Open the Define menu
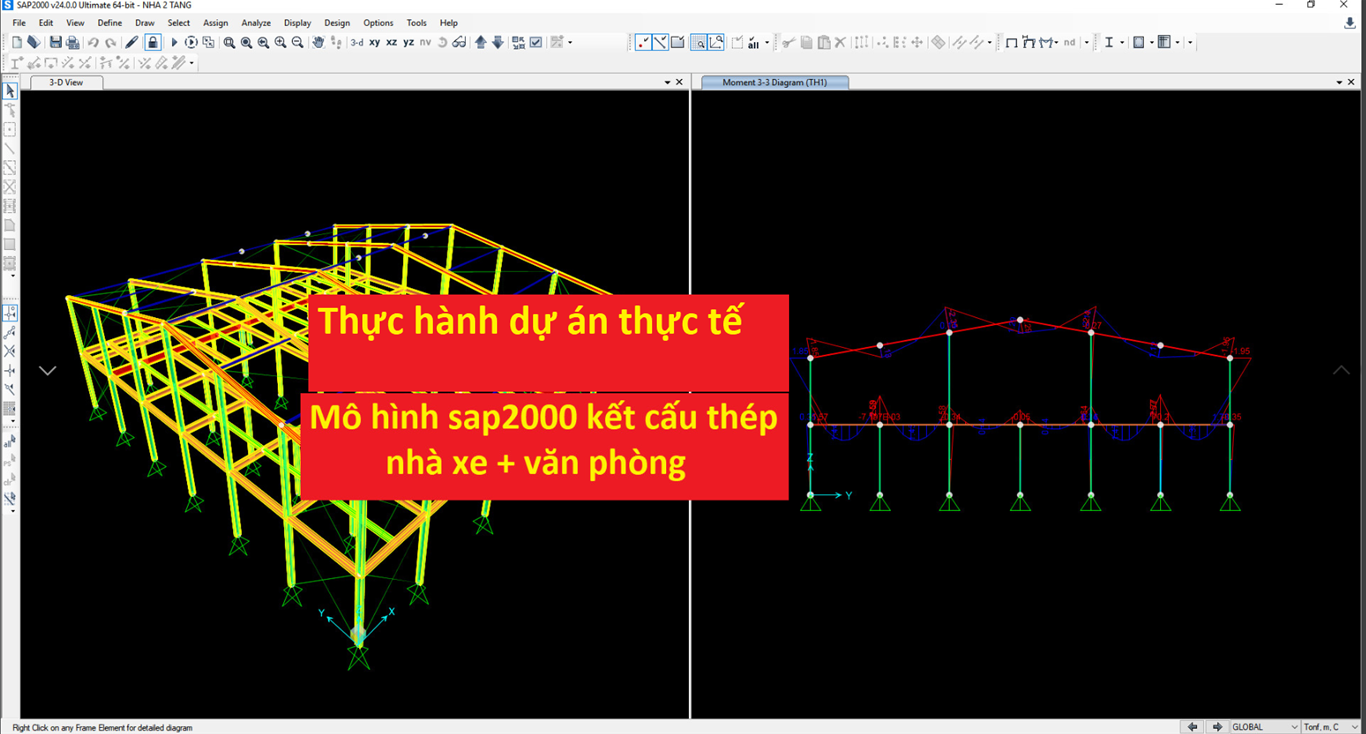Image resolution: width=1366 pixels, height=734 pixels. pos(109,22)
